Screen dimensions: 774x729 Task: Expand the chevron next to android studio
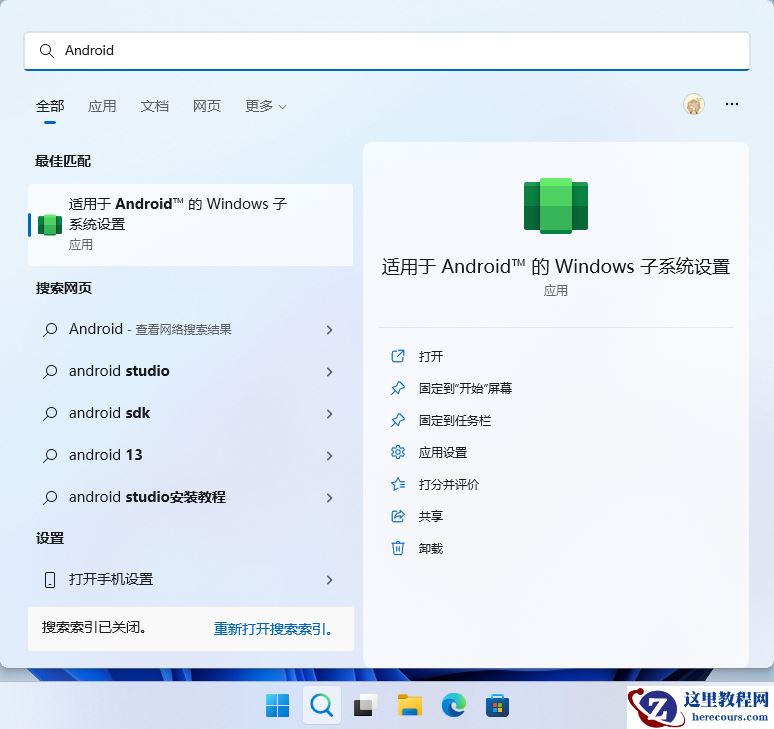(329, 372)
